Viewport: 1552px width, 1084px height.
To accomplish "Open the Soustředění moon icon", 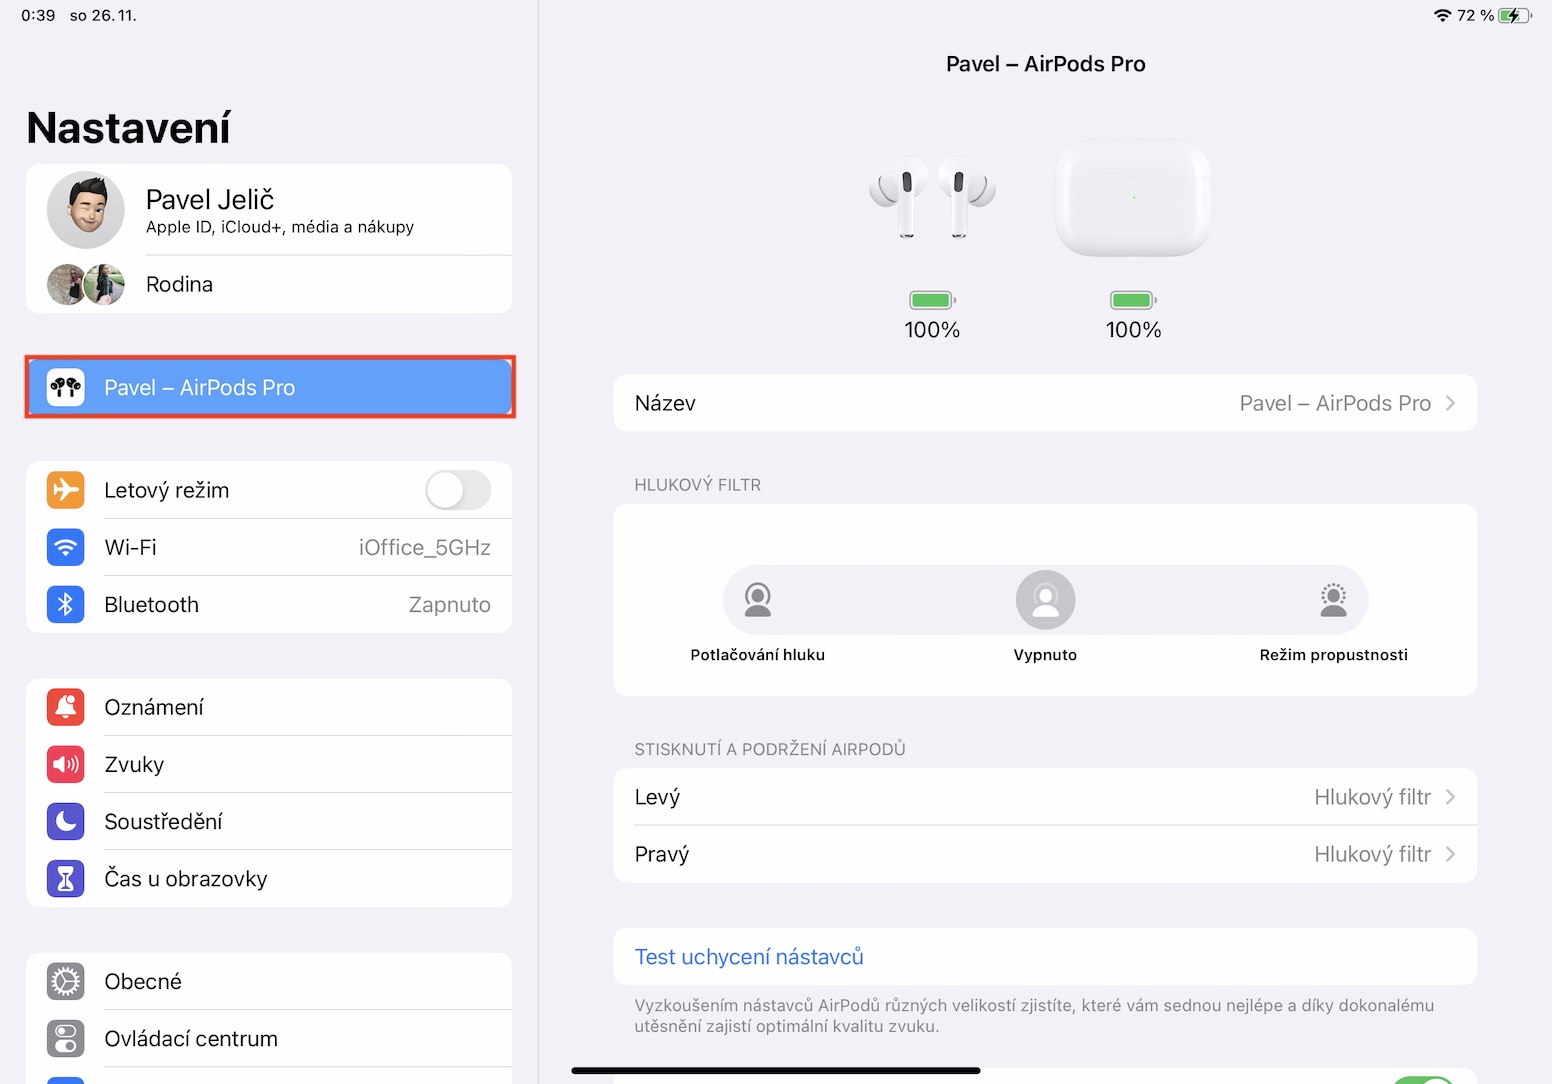I will (65, 821).
